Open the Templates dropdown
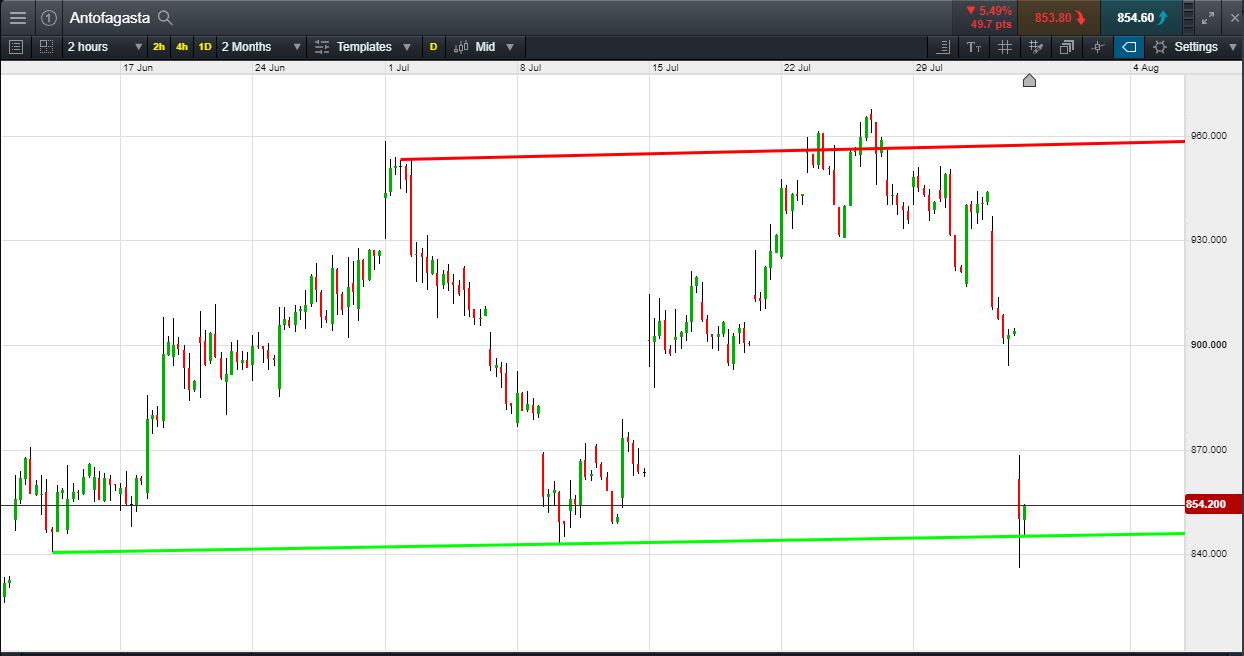The height and width of the screenshot is (656, 1244). (x=365, y=46)
